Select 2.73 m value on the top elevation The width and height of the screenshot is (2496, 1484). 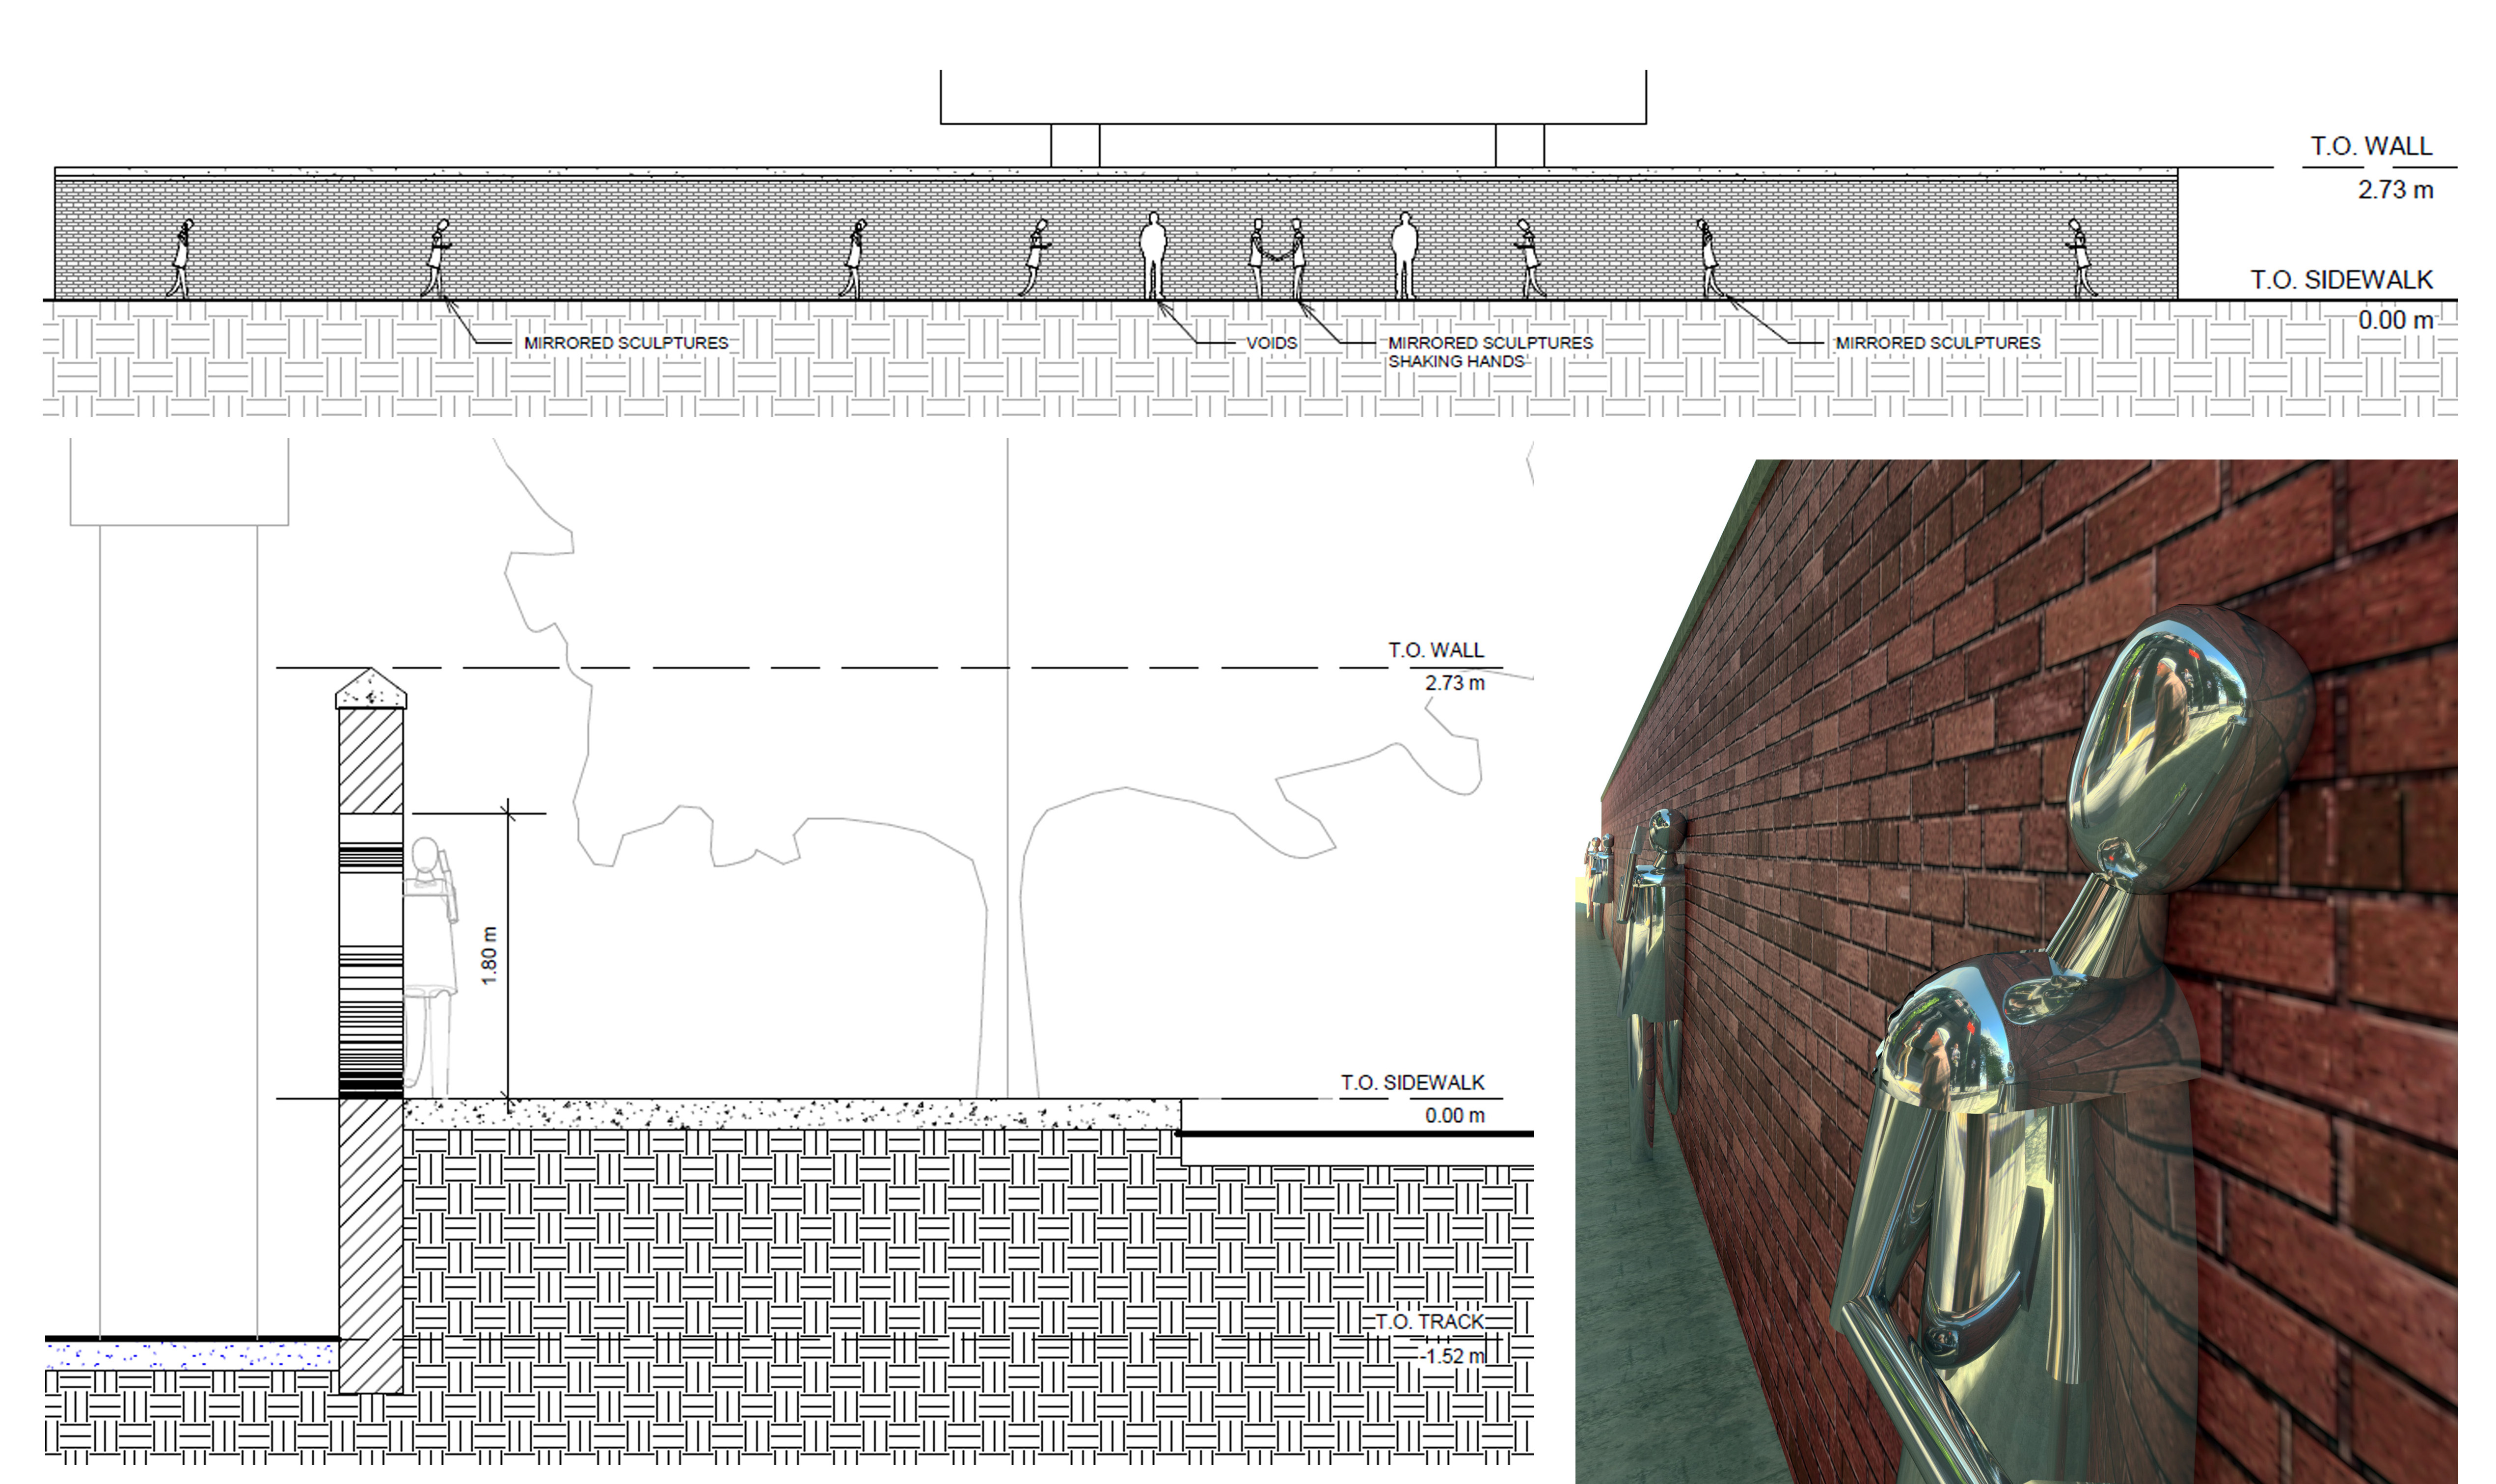(x=2395, y=190)
